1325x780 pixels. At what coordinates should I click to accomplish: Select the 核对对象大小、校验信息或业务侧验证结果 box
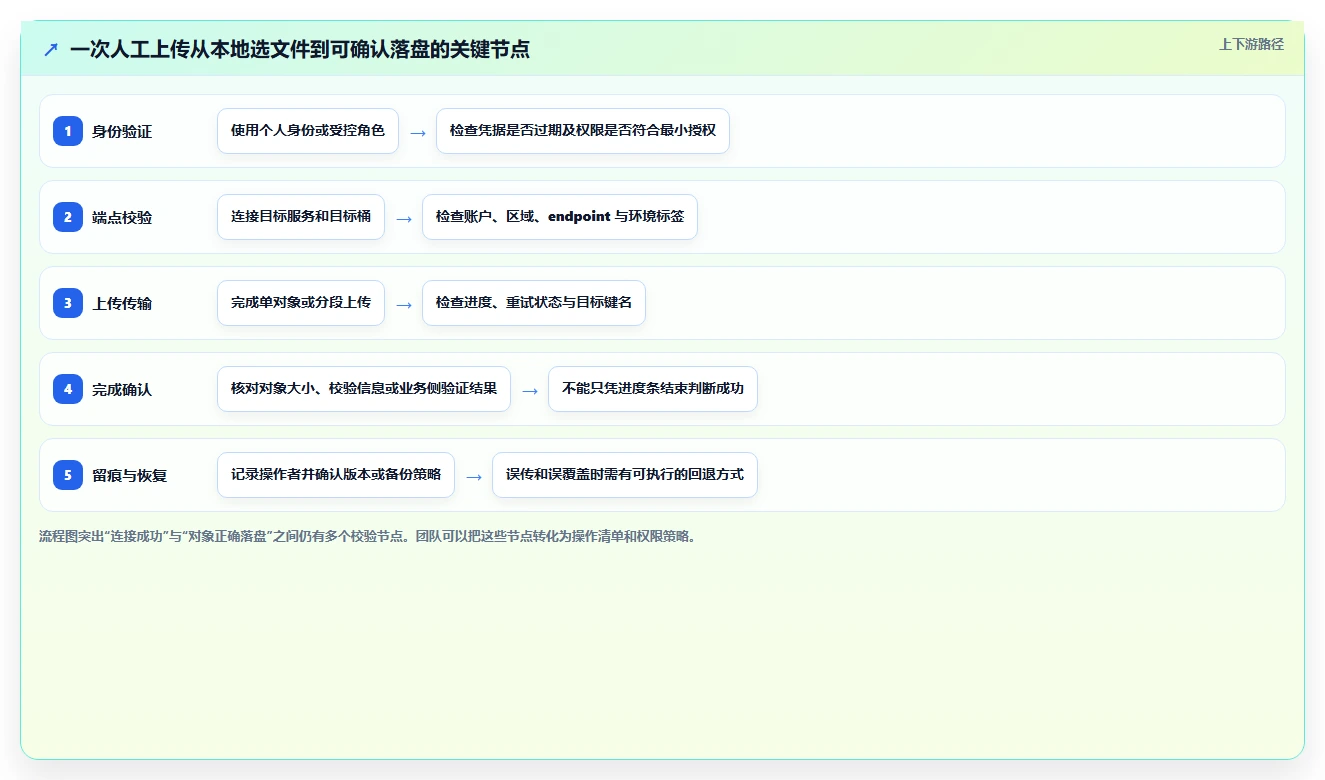(364, 389)
